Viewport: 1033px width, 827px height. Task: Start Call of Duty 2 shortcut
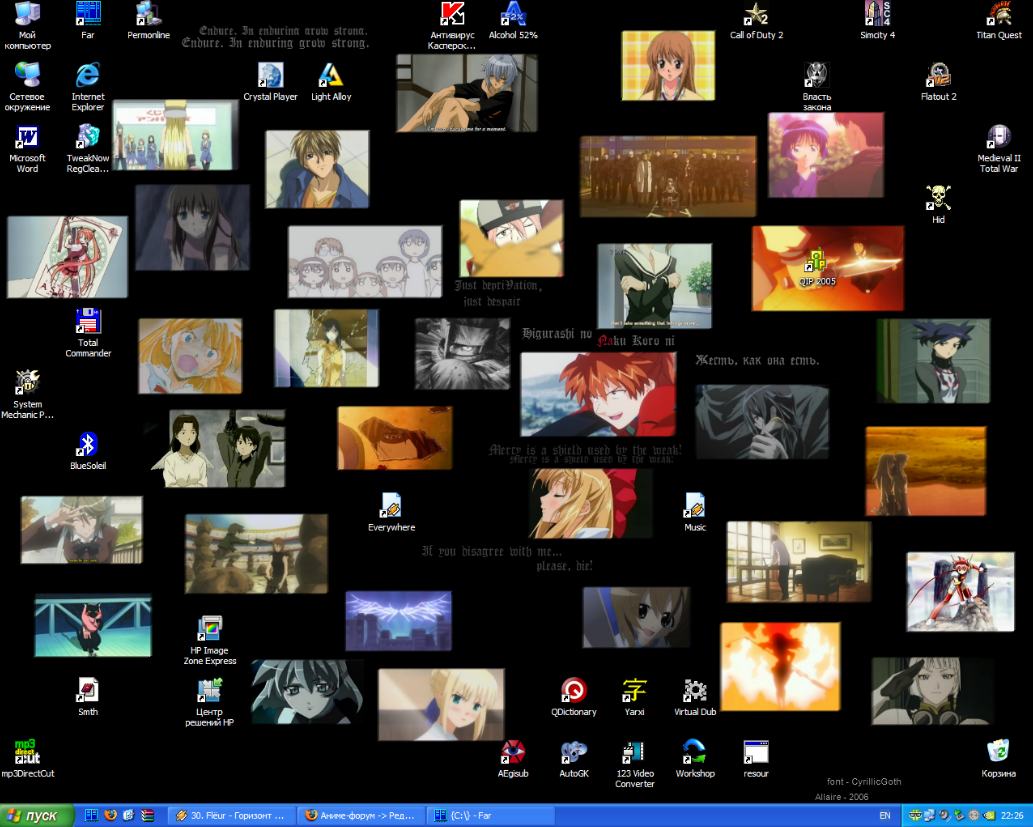756,21
